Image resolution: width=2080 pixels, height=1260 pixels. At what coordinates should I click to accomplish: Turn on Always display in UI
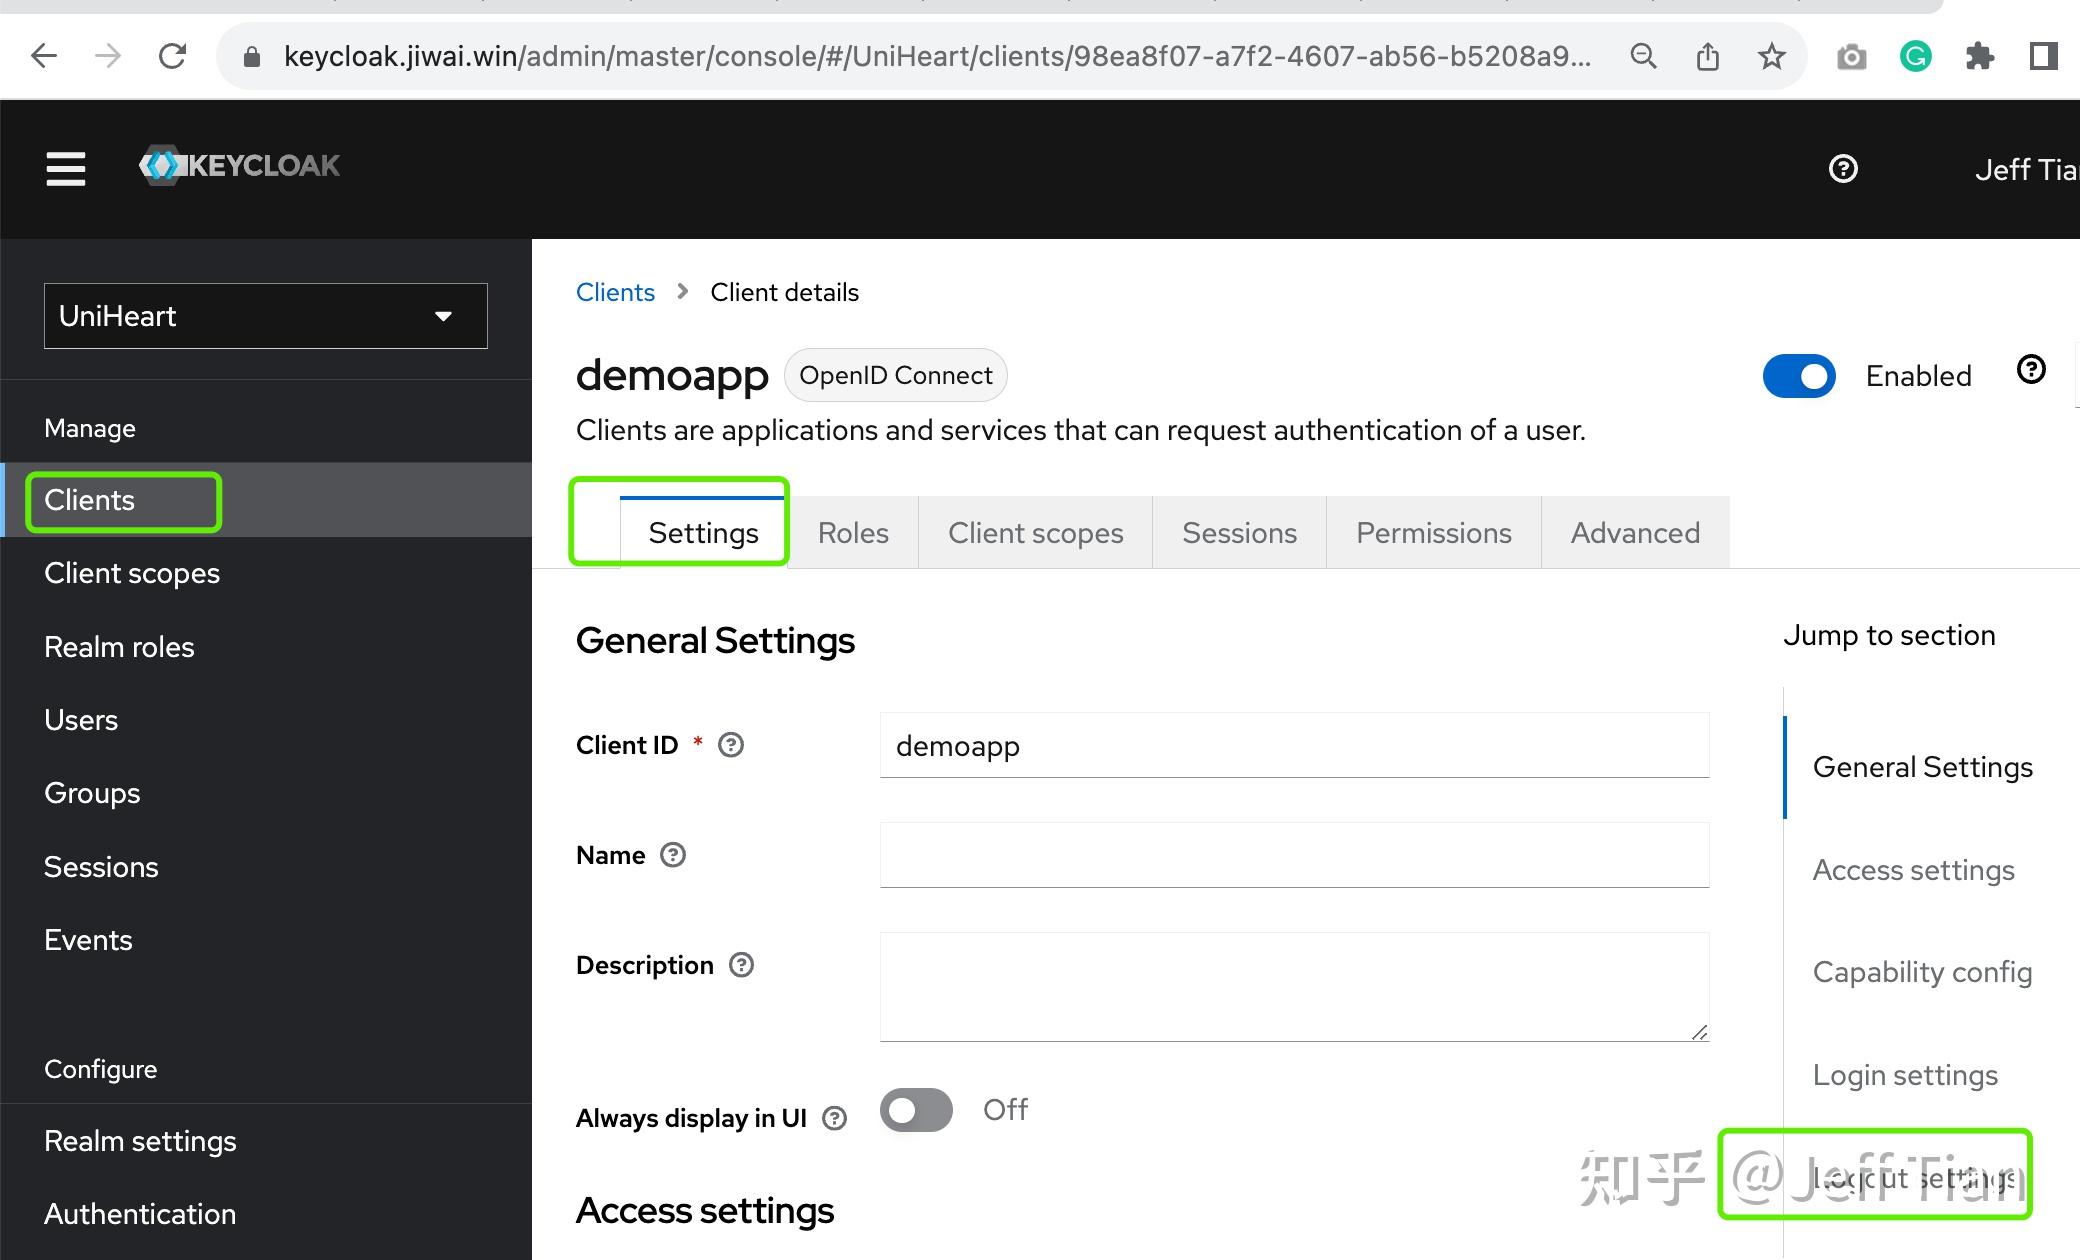coord(916,1110)
